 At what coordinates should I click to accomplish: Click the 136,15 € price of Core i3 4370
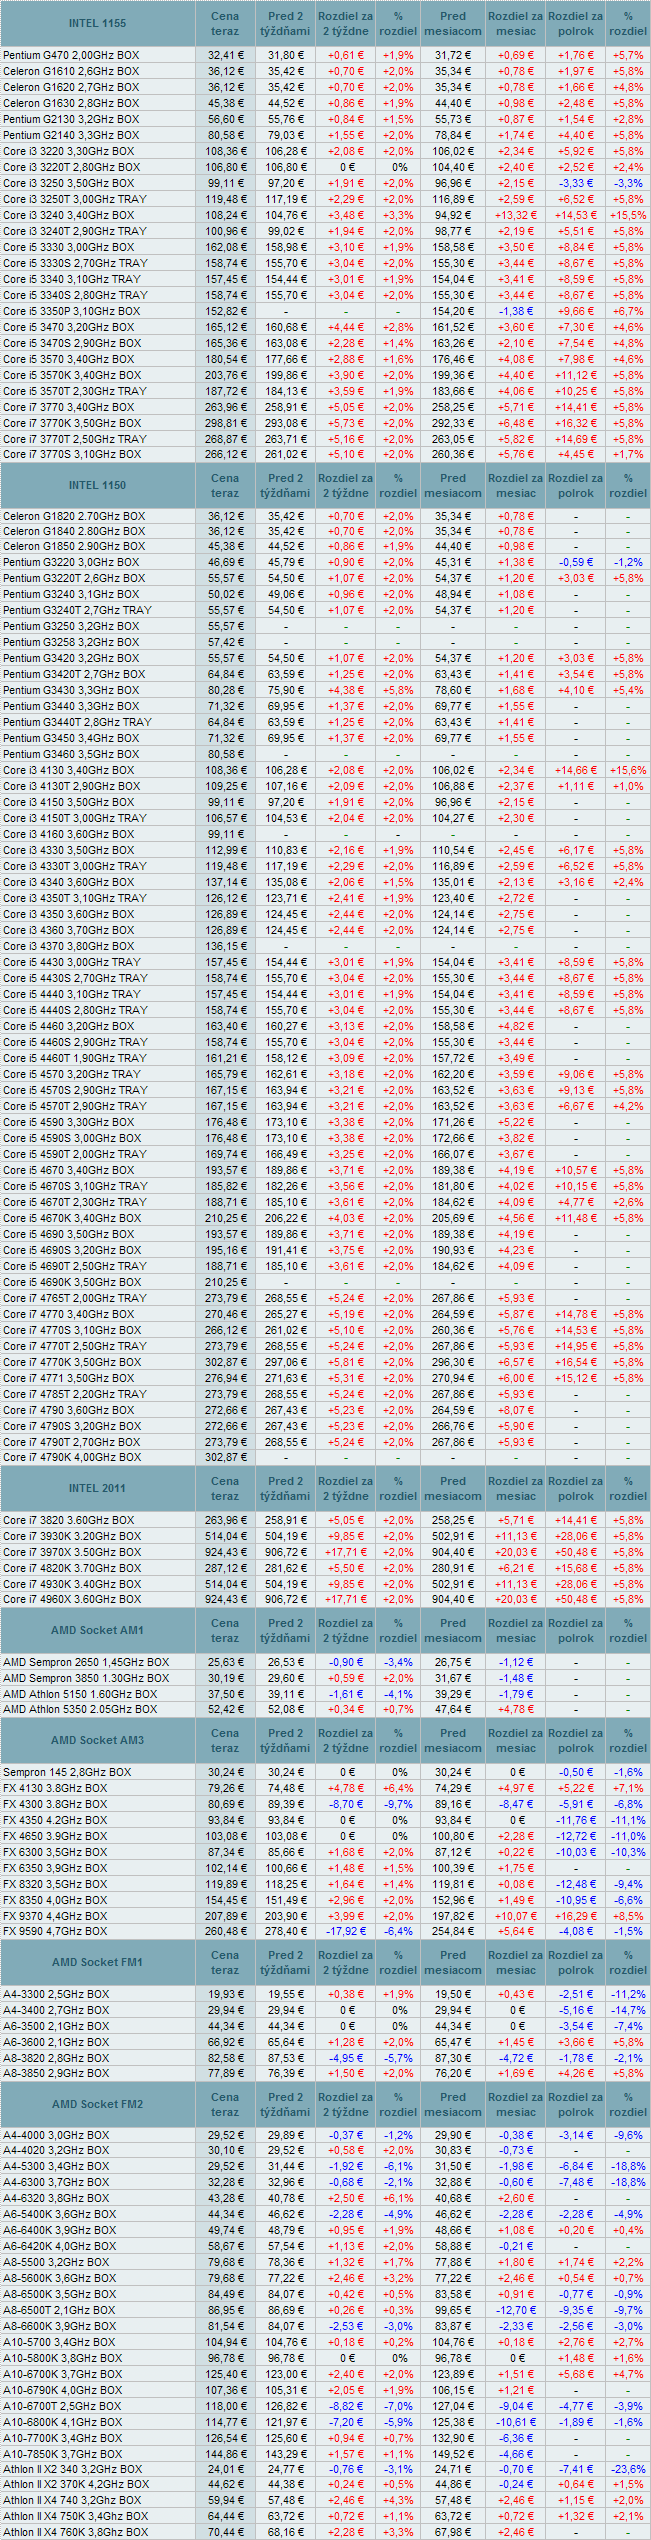tap(225, 946)
